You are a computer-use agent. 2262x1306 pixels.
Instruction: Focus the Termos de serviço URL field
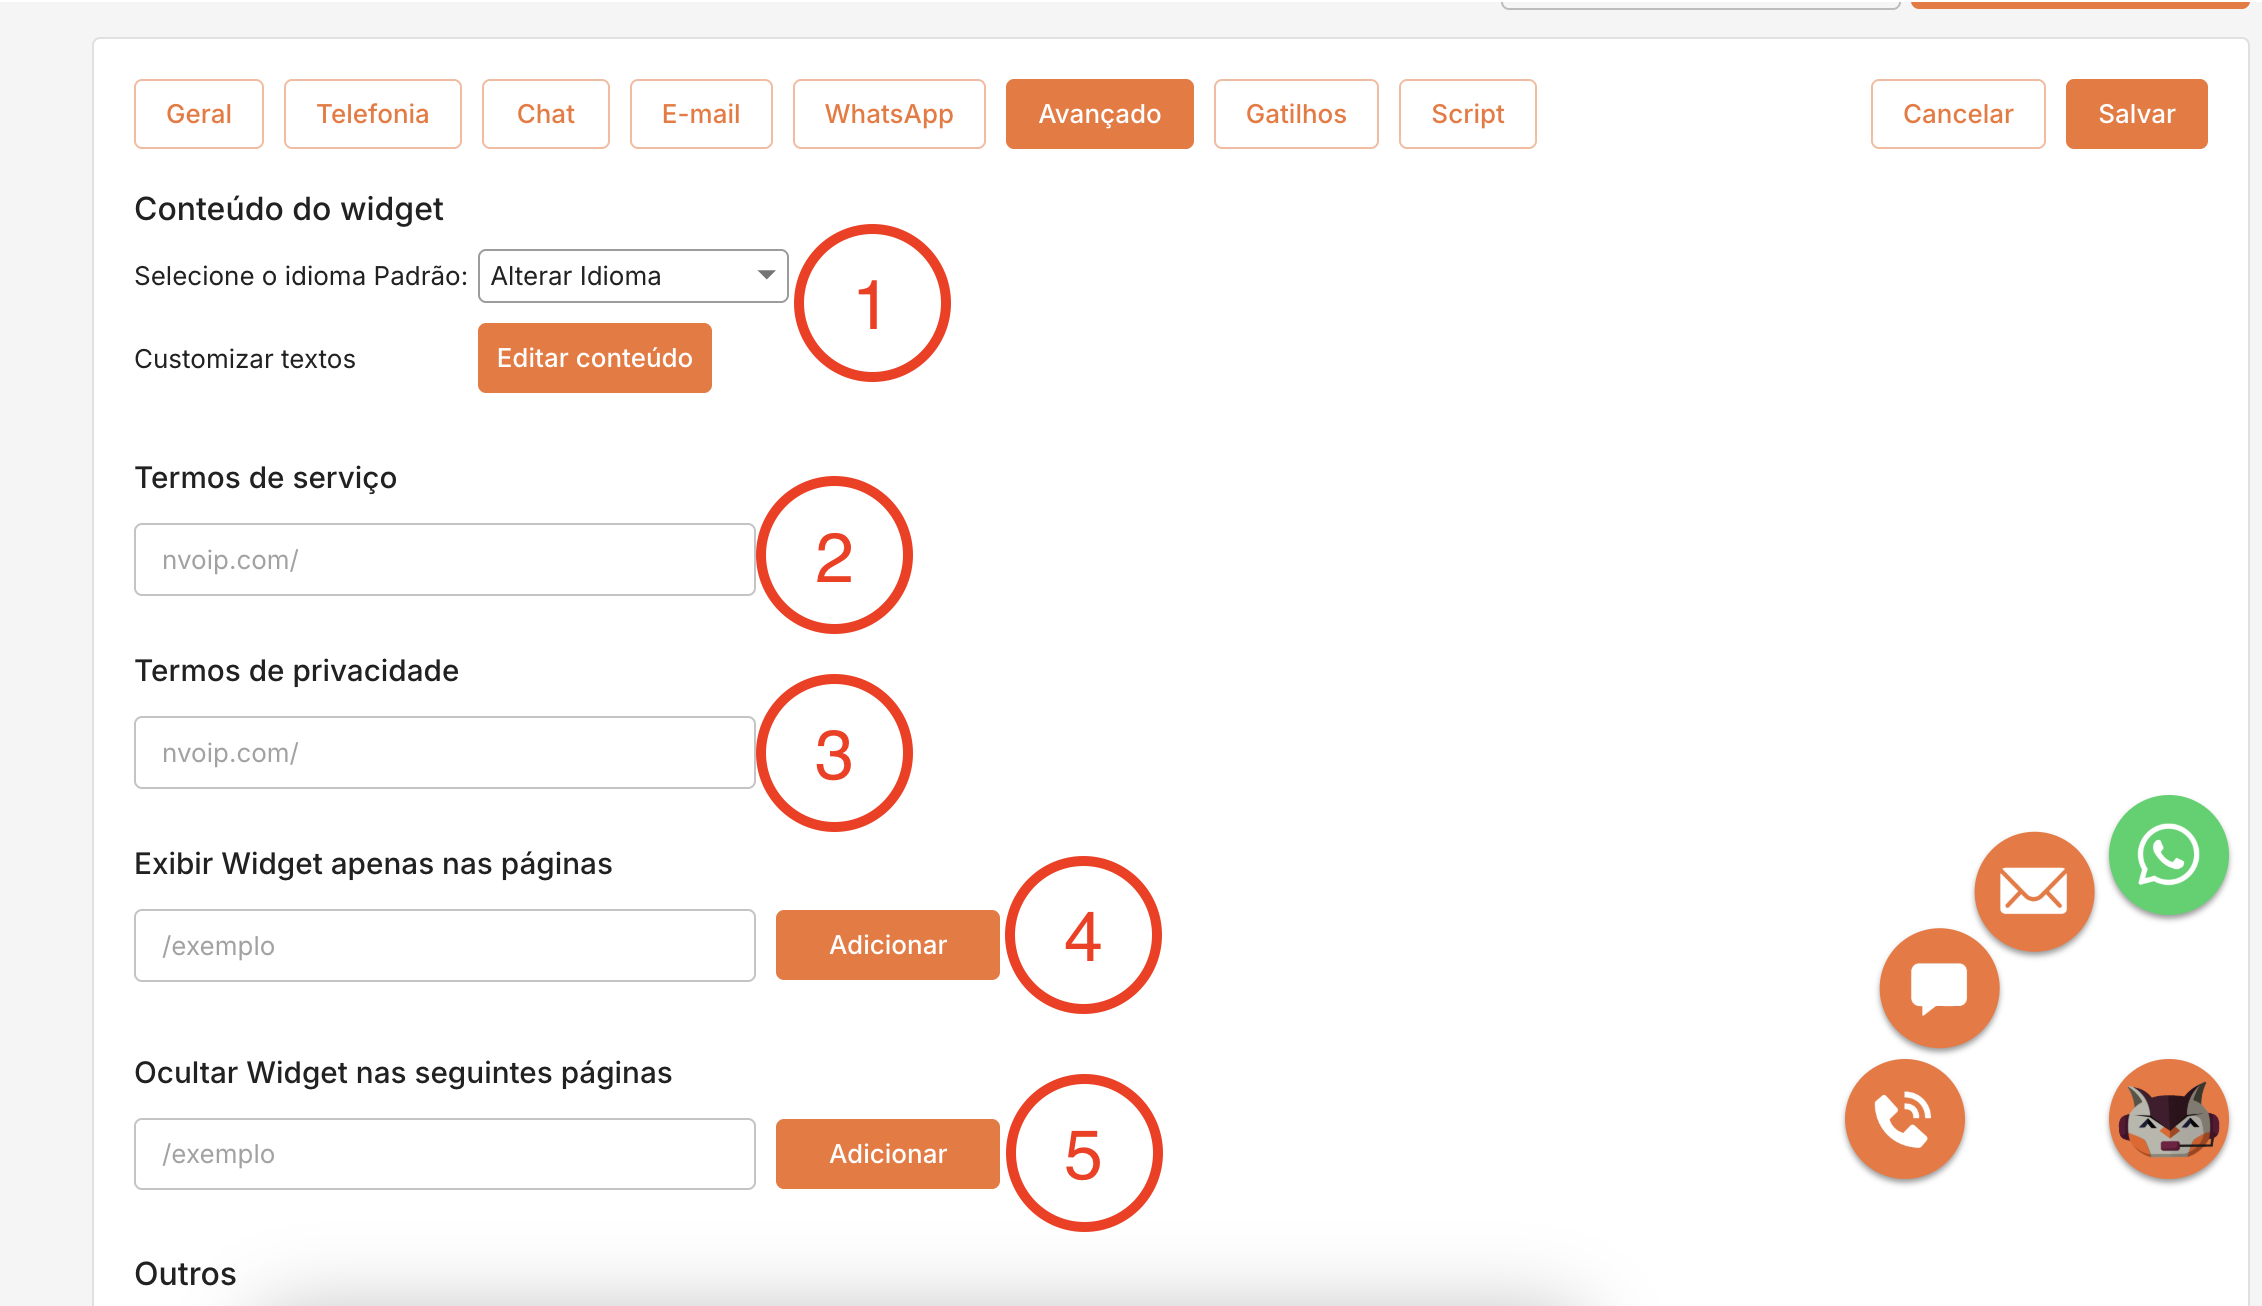coord(444,560)
